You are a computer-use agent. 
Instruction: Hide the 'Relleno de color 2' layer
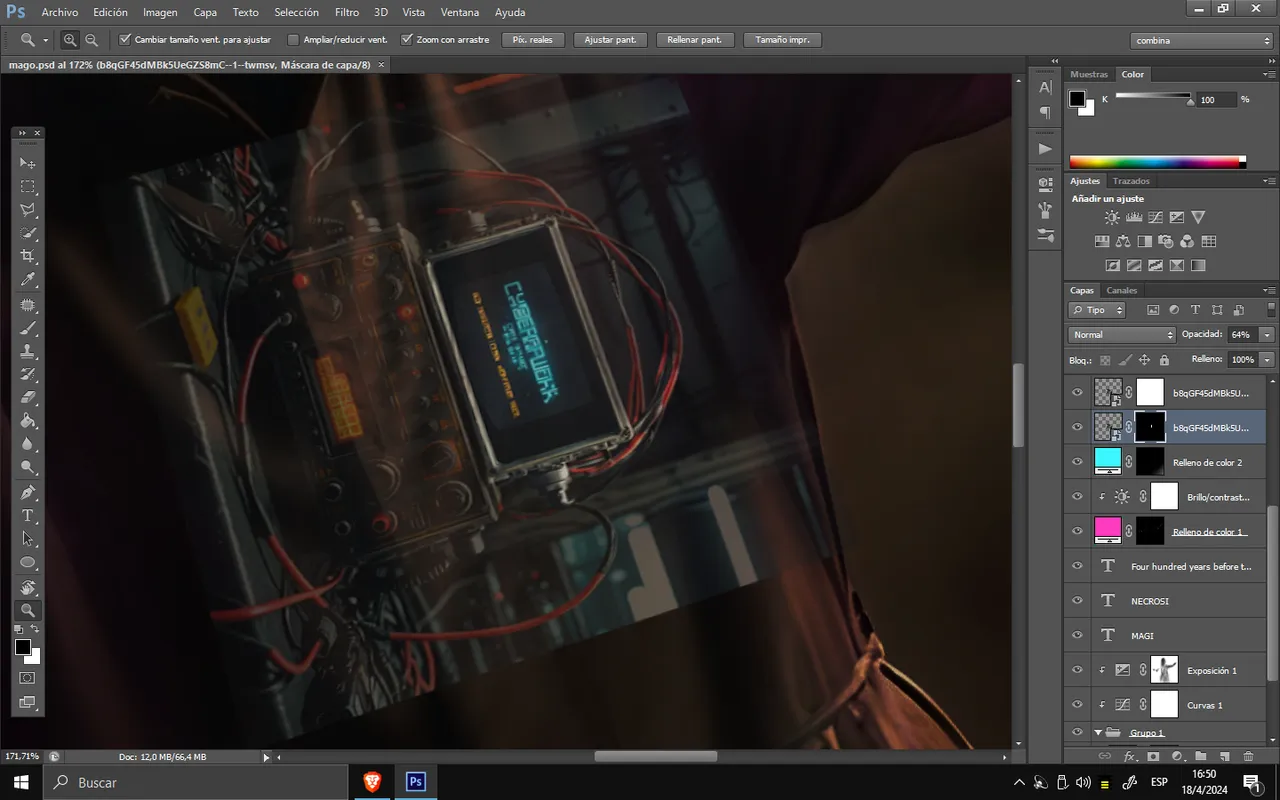pyautogui.click(x=1077, y=462)
